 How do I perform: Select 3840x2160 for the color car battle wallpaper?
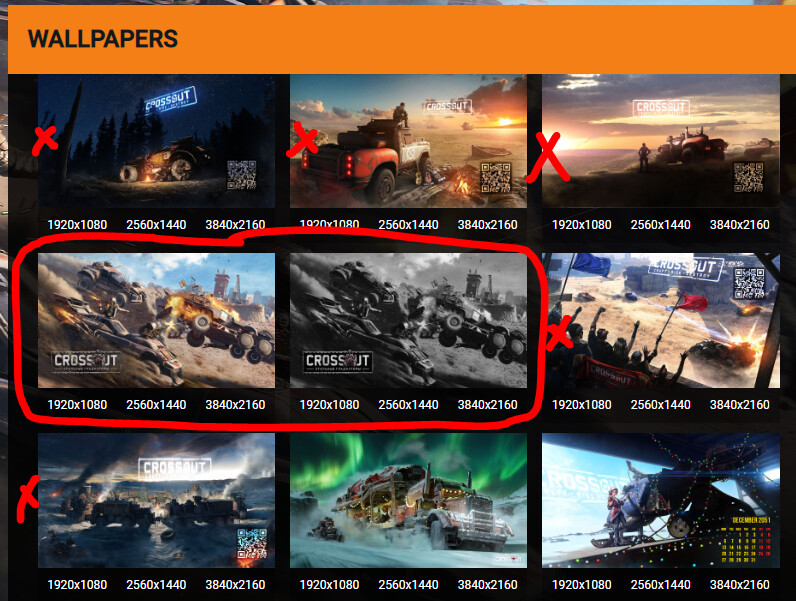click(x=235, y=405)
